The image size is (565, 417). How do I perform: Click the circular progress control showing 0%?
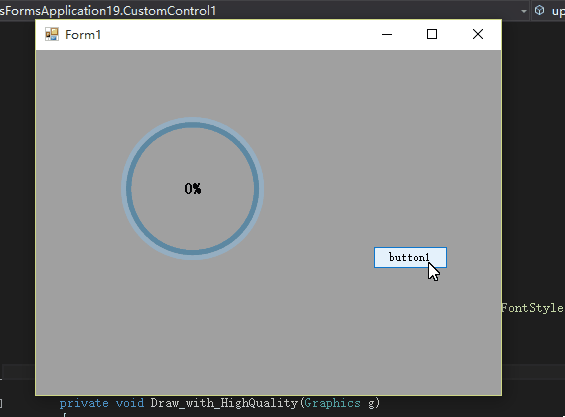point(192,188)
